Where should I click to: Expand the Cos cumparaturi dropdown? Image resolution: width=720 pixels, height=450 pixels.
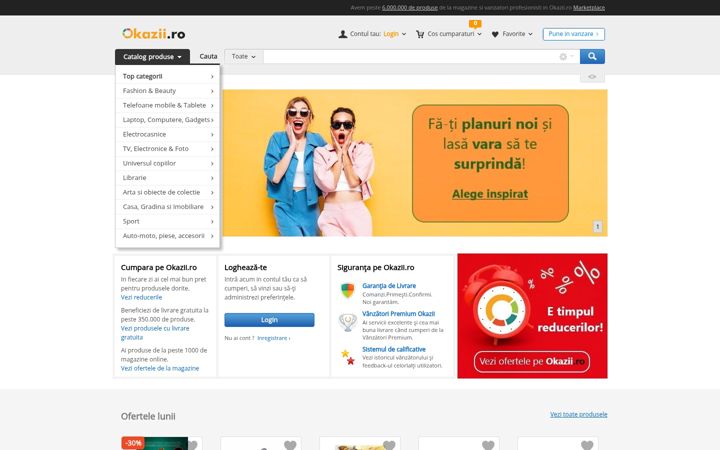[479, 34]
